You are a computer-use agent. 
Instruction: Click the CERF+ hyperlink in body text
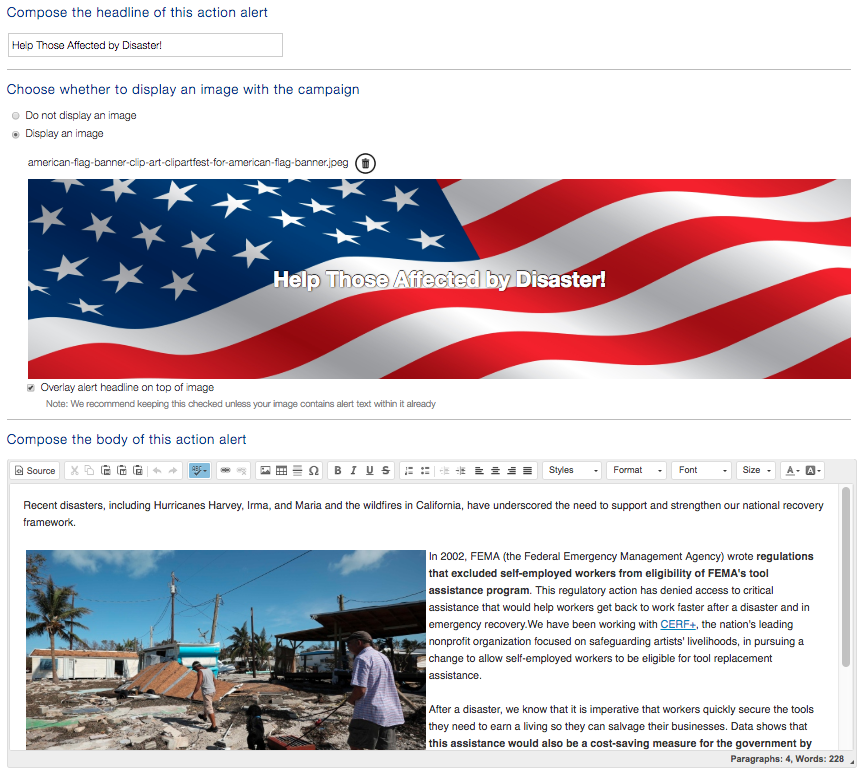678,624
